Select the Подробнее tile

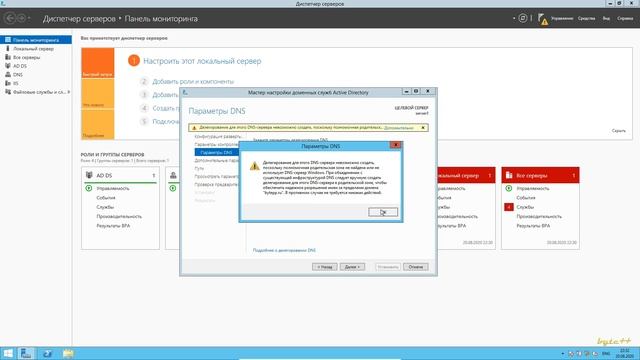98,124
